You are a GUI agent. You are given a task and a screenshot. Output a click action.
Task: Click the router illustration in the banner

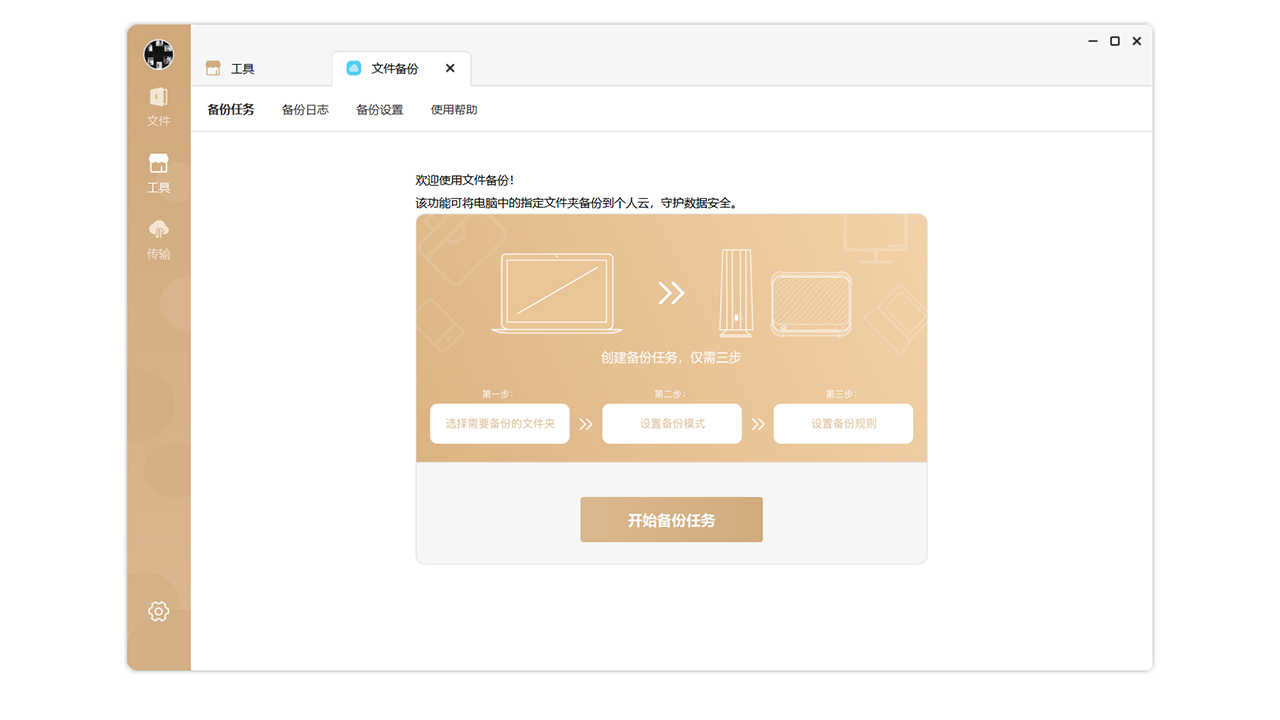click(x=735, y=293)
